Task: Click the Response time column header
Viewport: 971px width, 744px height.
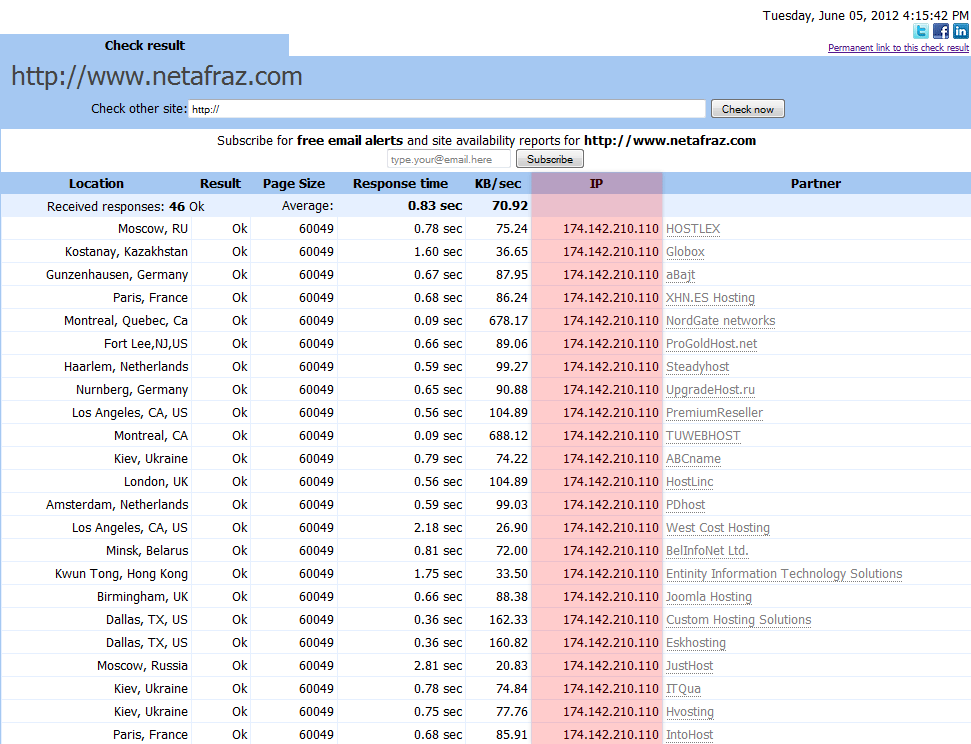Action: (x=400, y=183)
